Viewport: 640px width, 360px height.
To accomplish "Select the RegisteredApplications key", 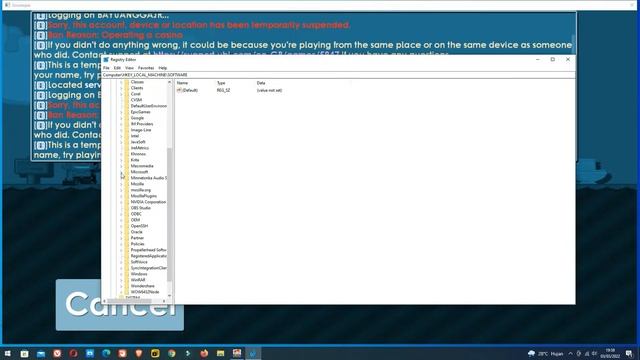I will pos(149,256).
